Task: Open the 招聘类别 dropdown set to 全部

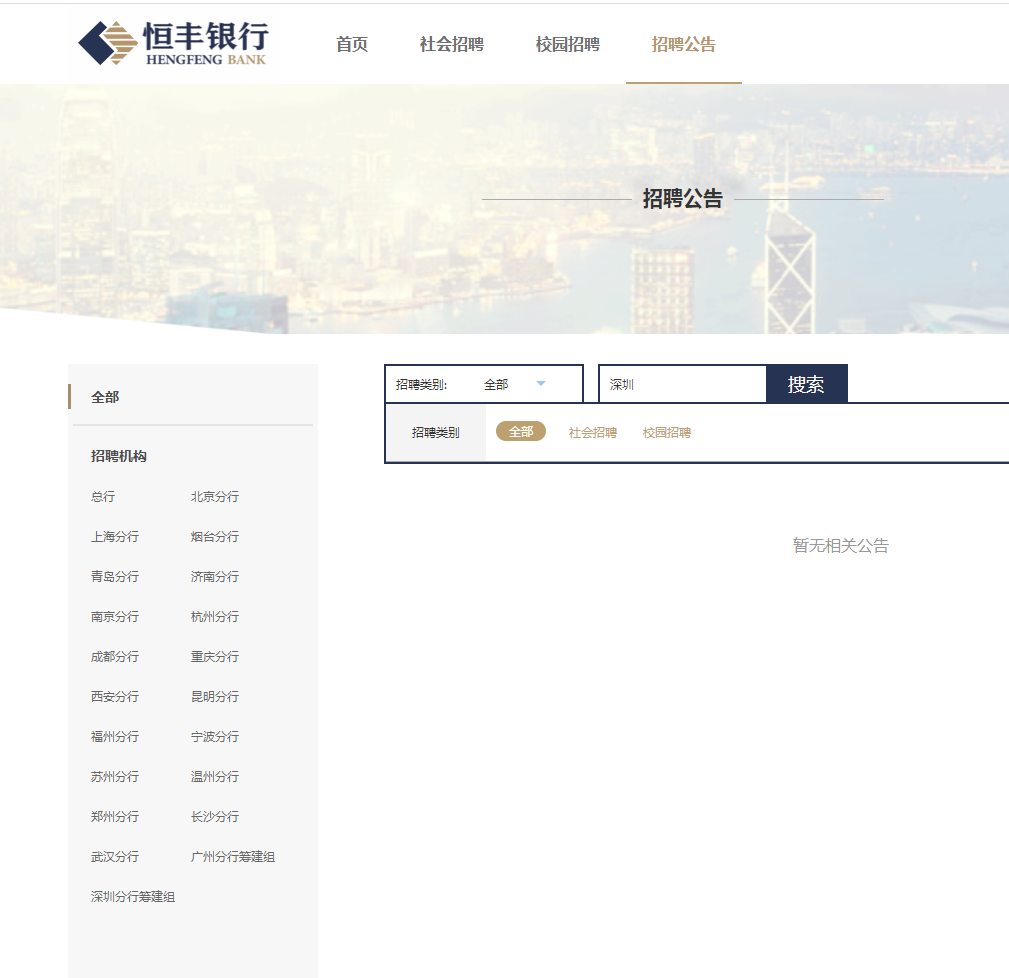Action: pos(484,384)
